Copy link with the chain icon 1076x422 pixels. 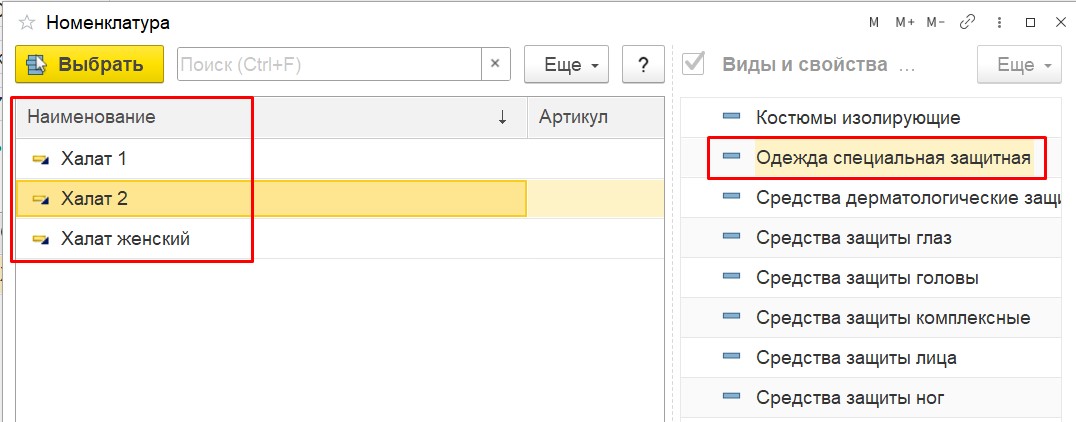click(x=968, y=23)
